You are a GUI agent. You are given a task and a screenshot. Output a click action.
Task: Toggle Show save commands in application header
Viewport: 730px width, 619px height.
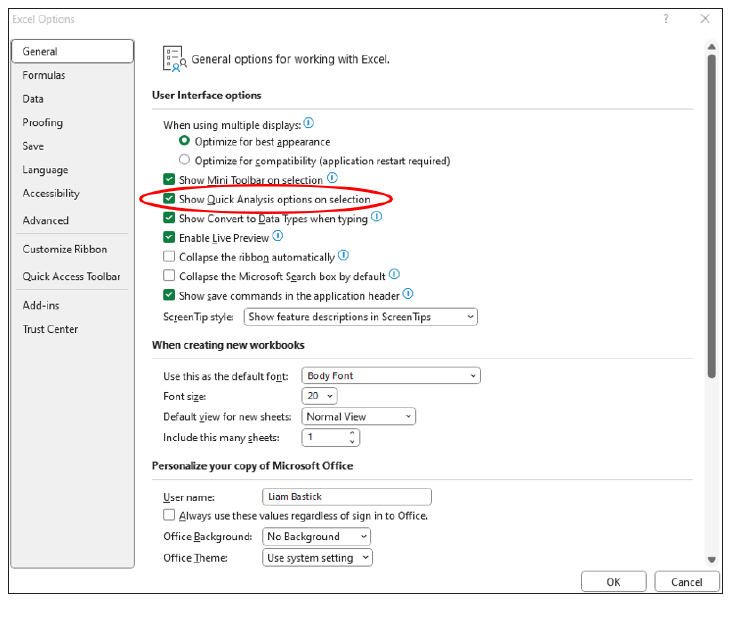[x=169, y=295]
